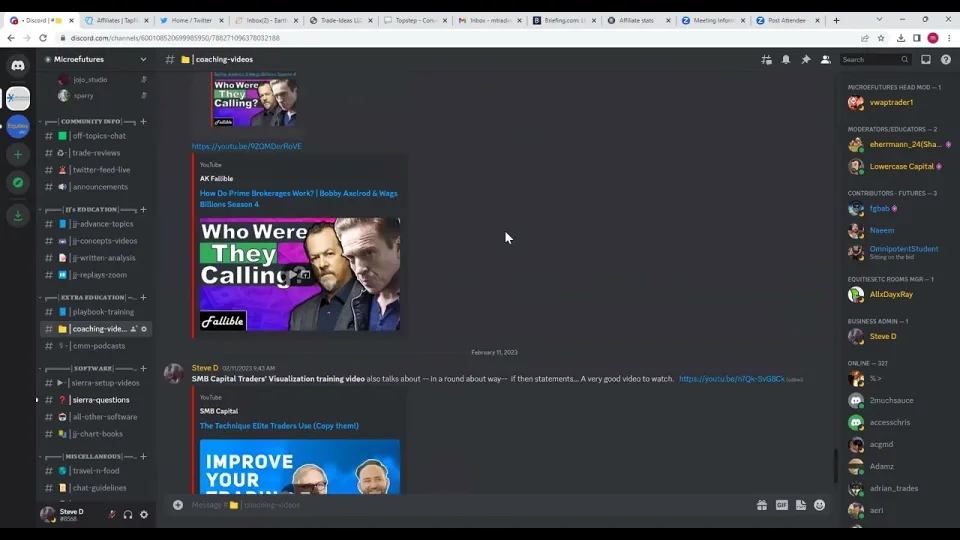Toggle headphones deafen in user panel

[127, 515]
